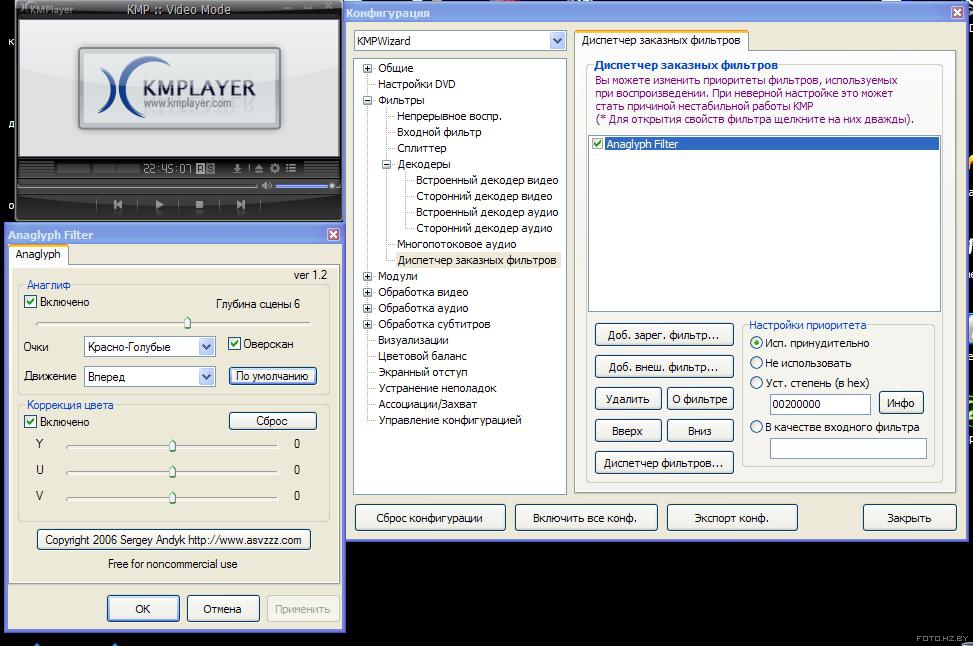Click the KMPlayer eject/open file icon

pyautogui.click(x=259, y=168)
